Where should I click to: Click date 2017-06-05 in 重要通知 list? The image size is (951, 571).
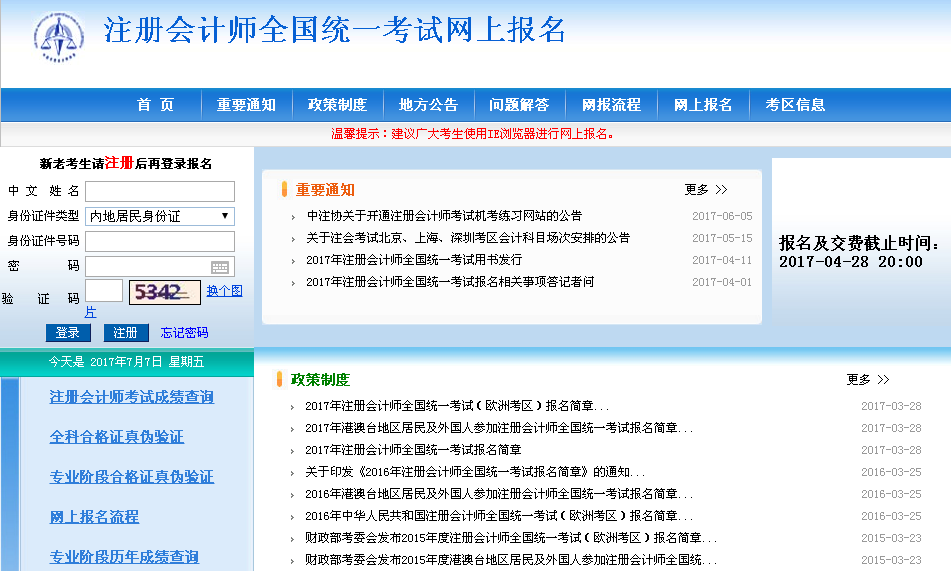tap(722, 216)
